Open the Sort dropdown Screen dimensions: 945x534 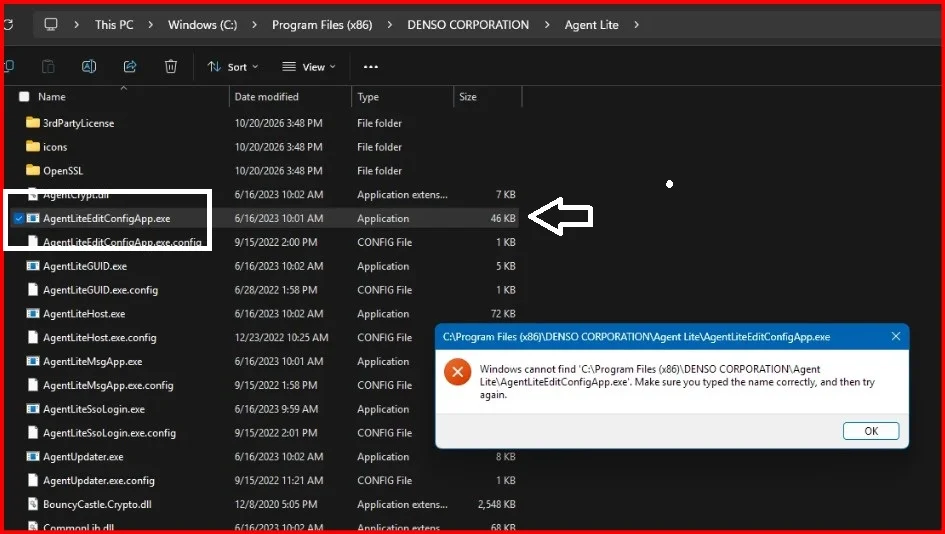click(233, 67)
